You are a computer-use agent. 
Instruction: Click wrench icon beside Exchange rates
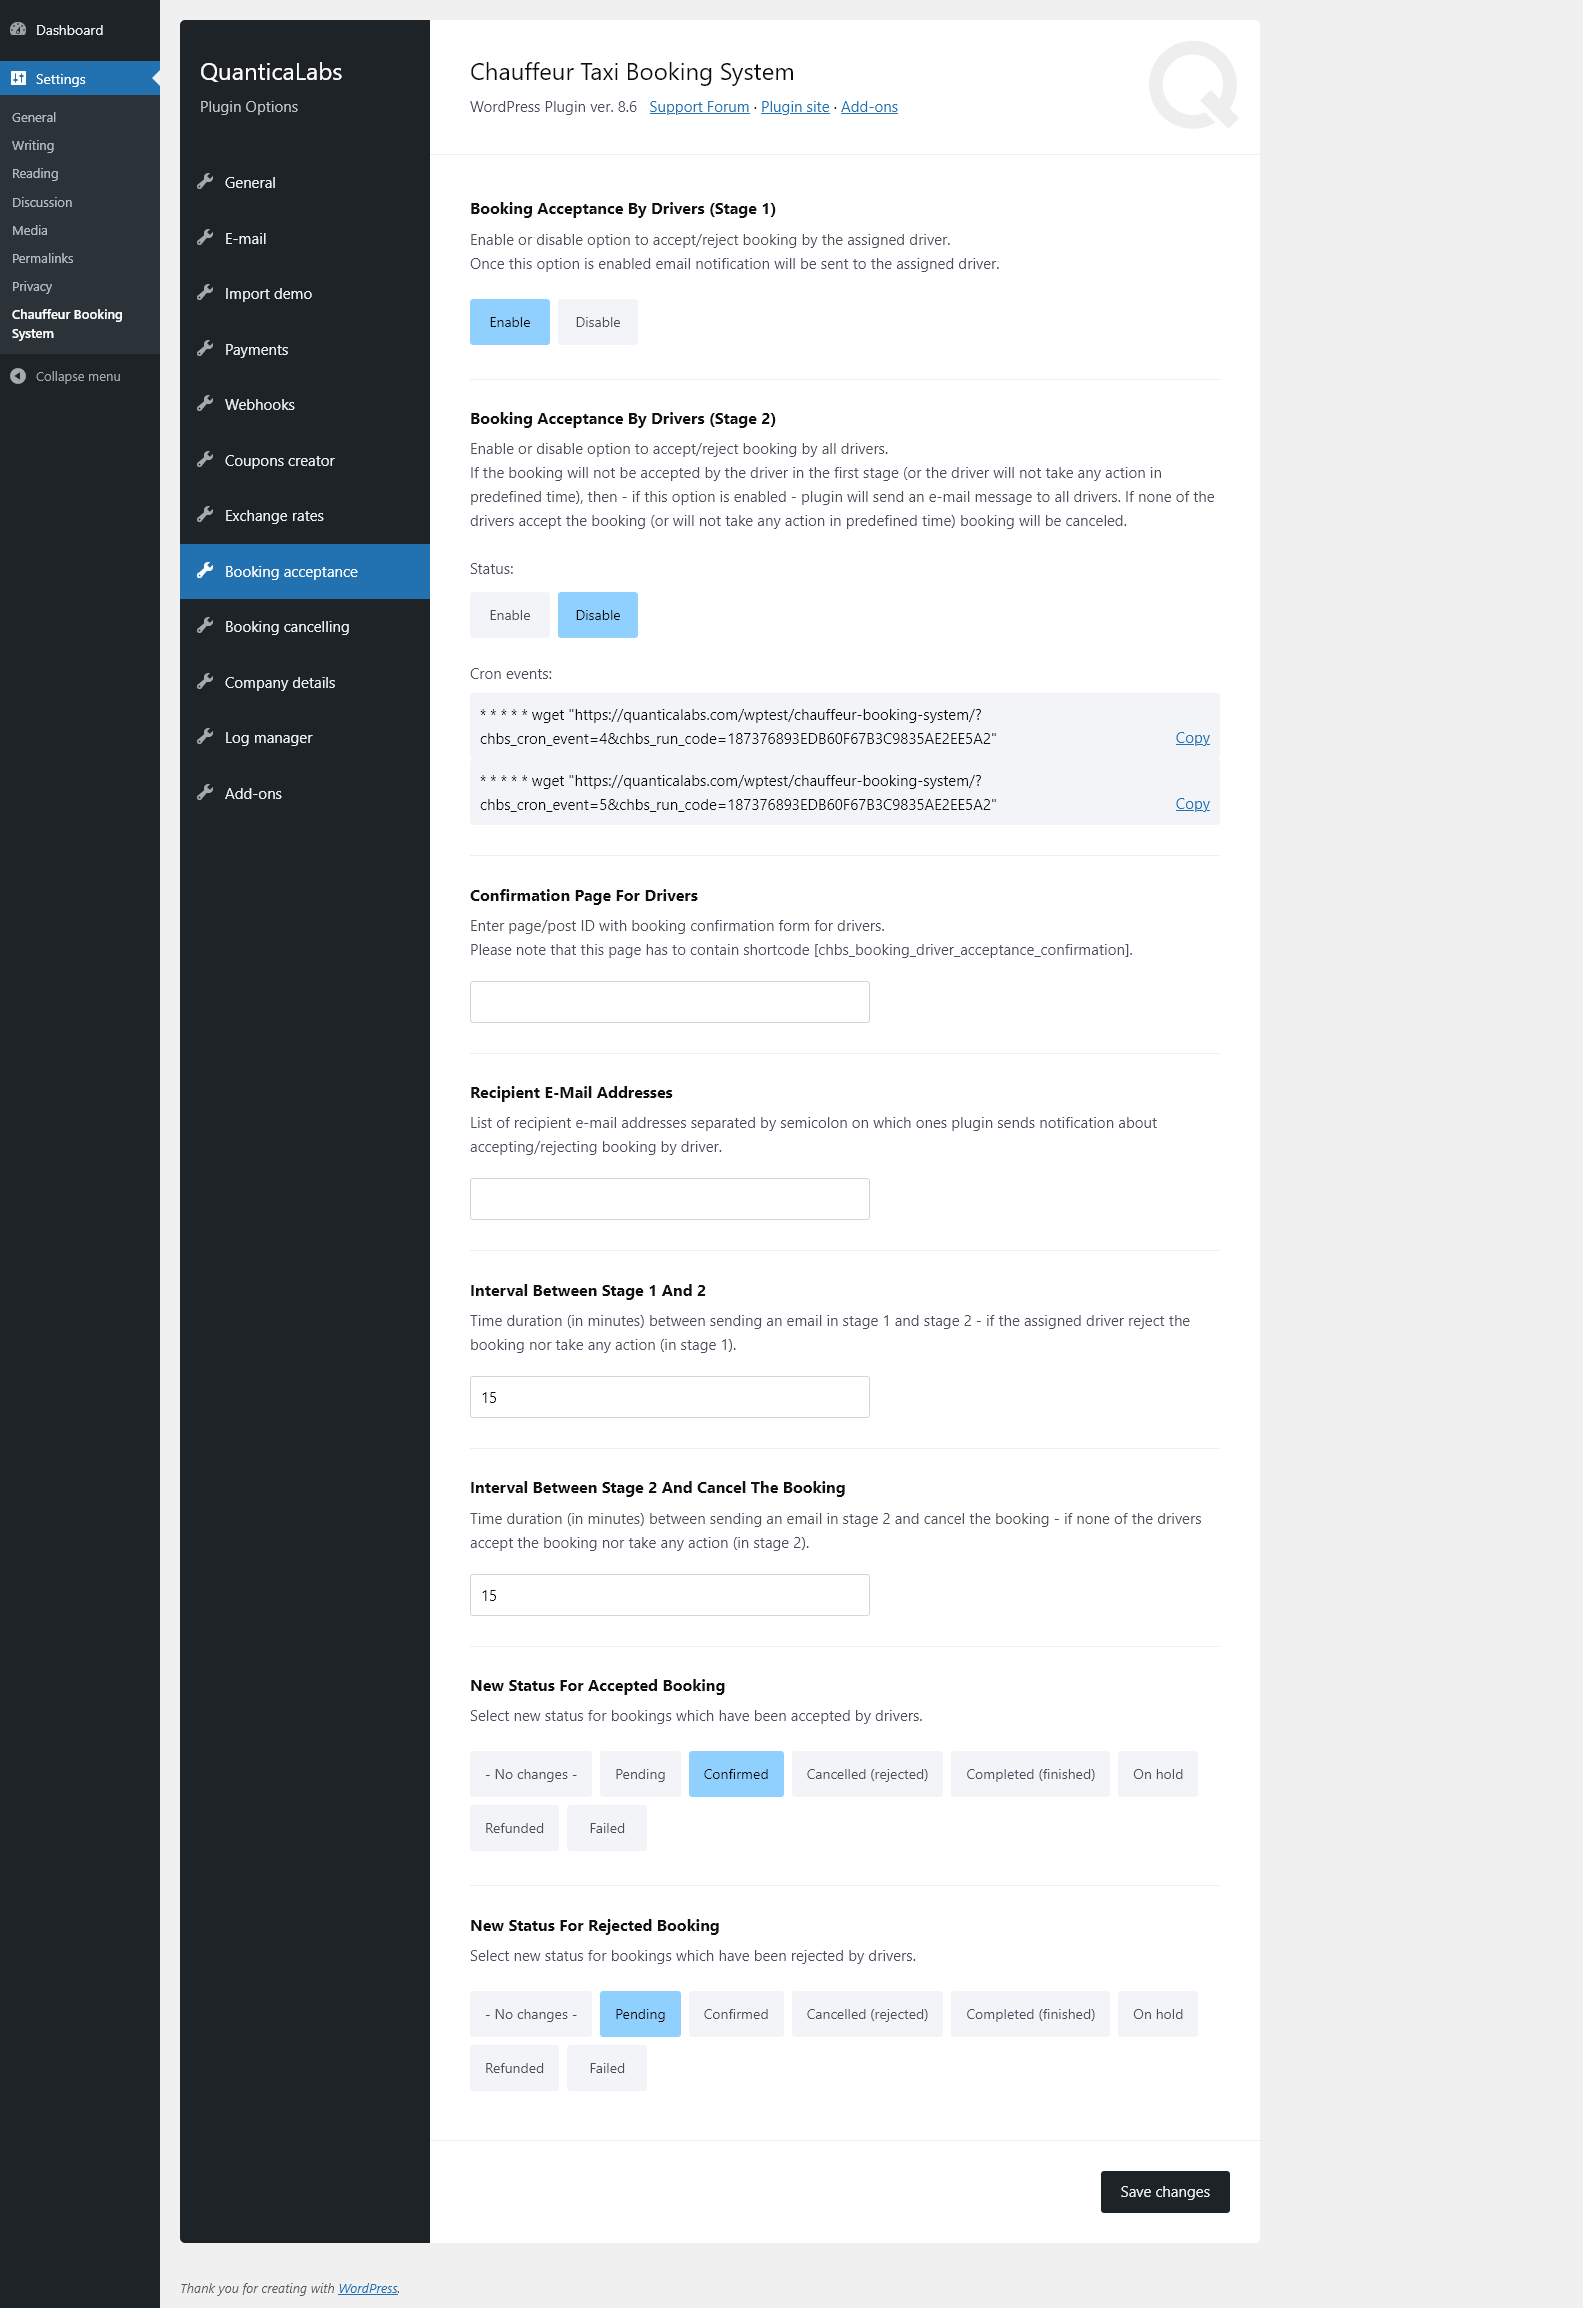click(x=205, y=515)
